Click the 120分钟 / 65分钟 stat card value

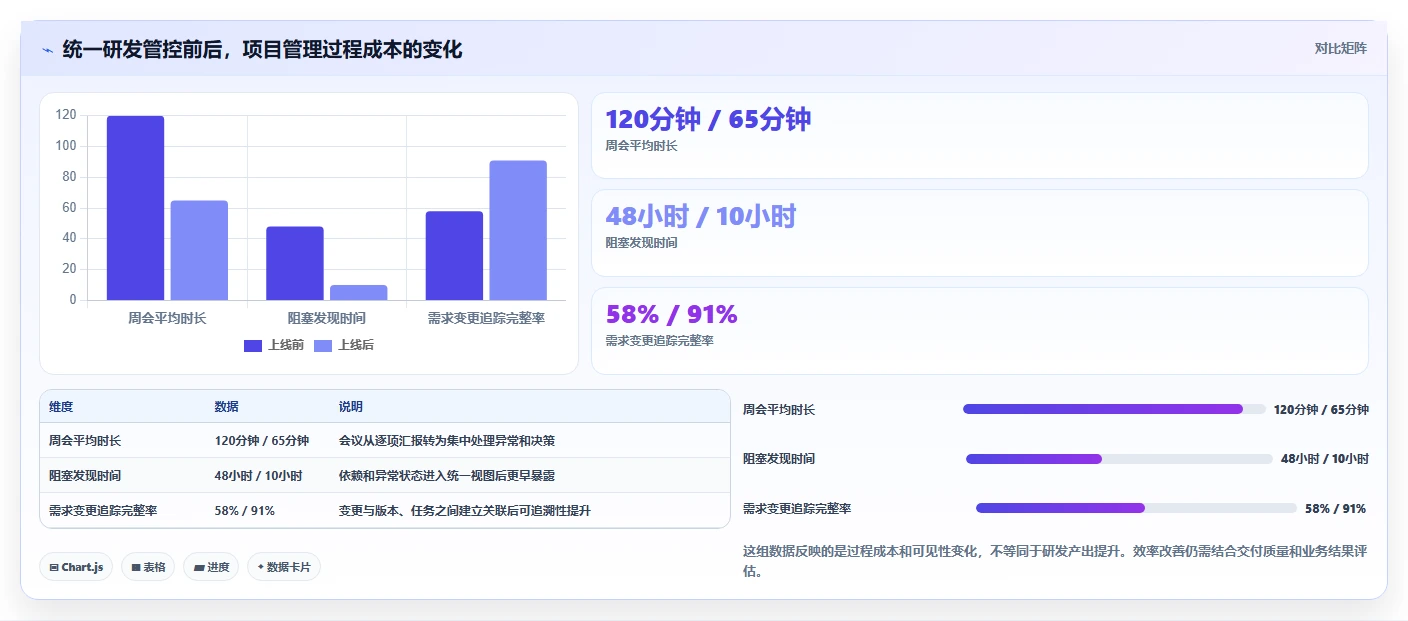[x=708, y=119]
